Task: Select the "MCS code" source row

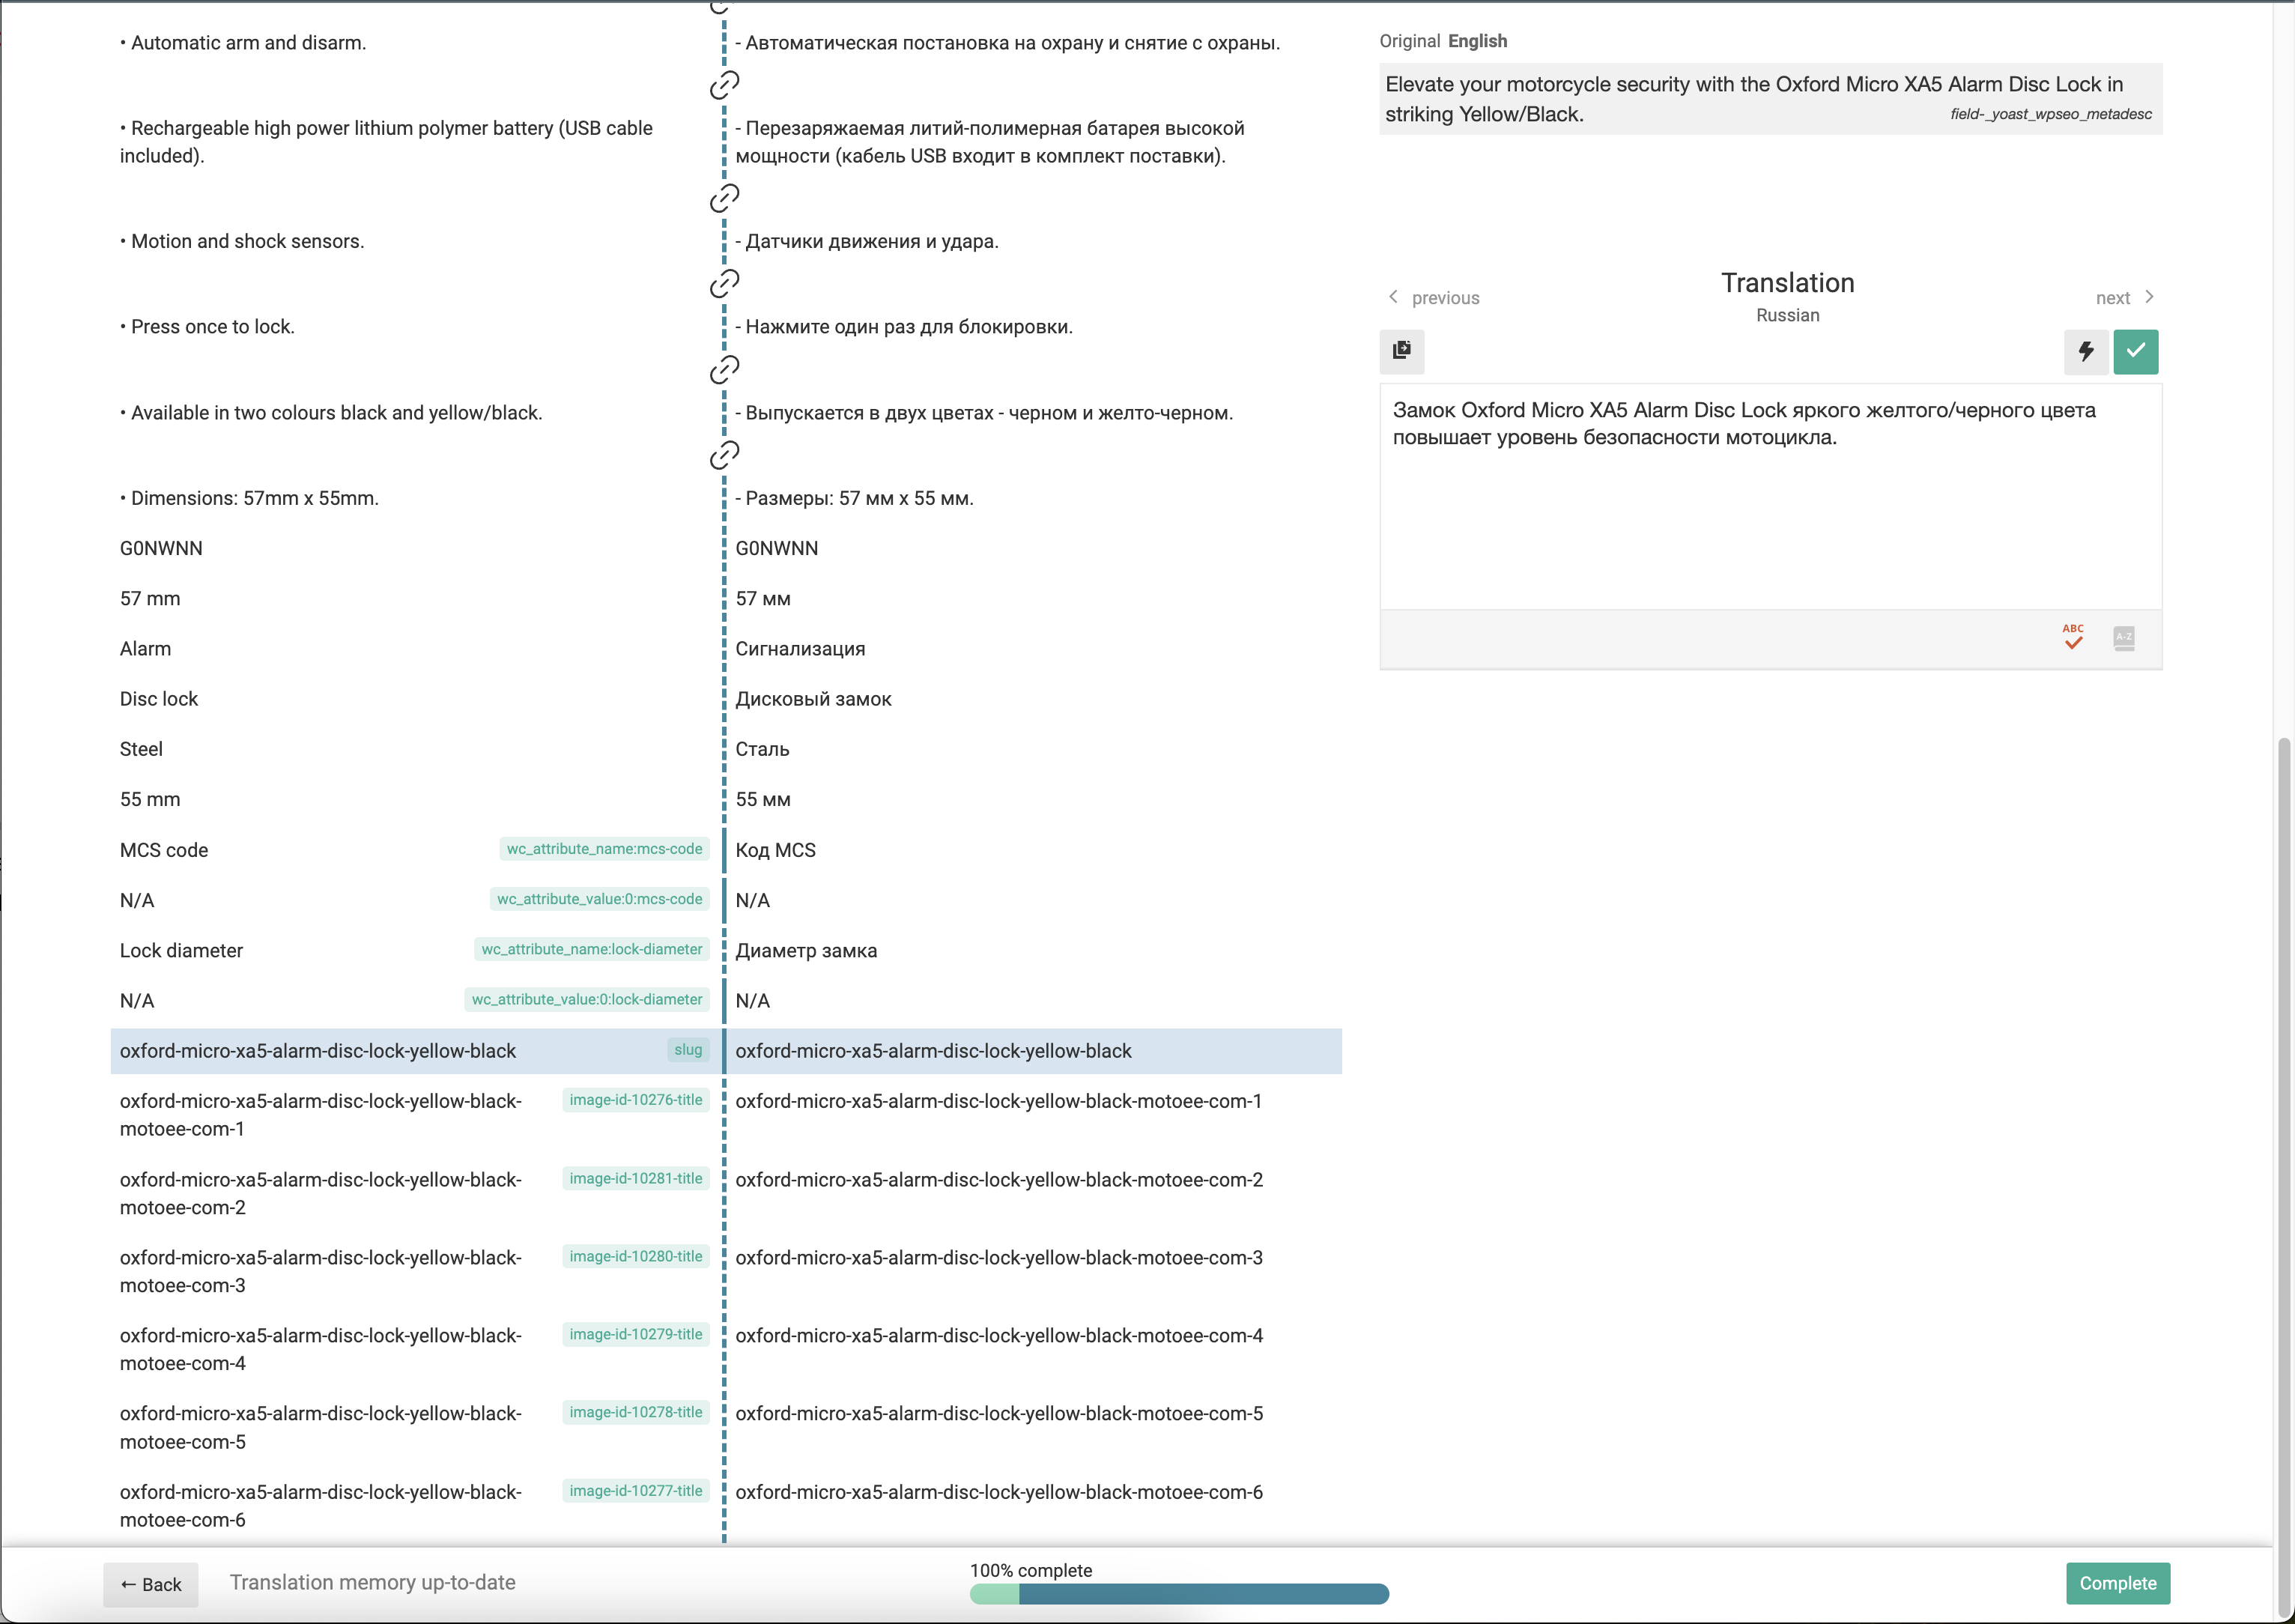Action: 164,850
